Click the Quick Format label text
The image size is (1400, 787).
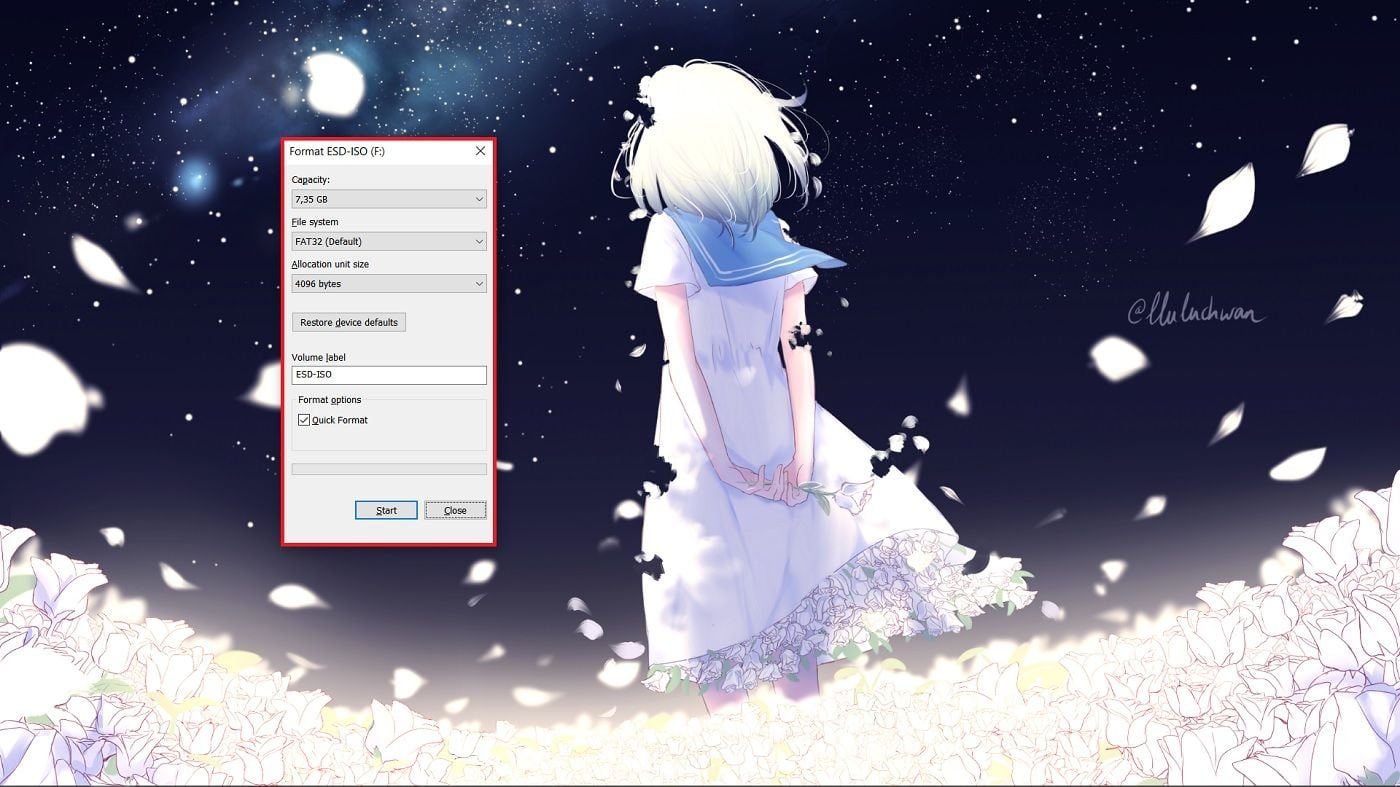tap(340, 420)
